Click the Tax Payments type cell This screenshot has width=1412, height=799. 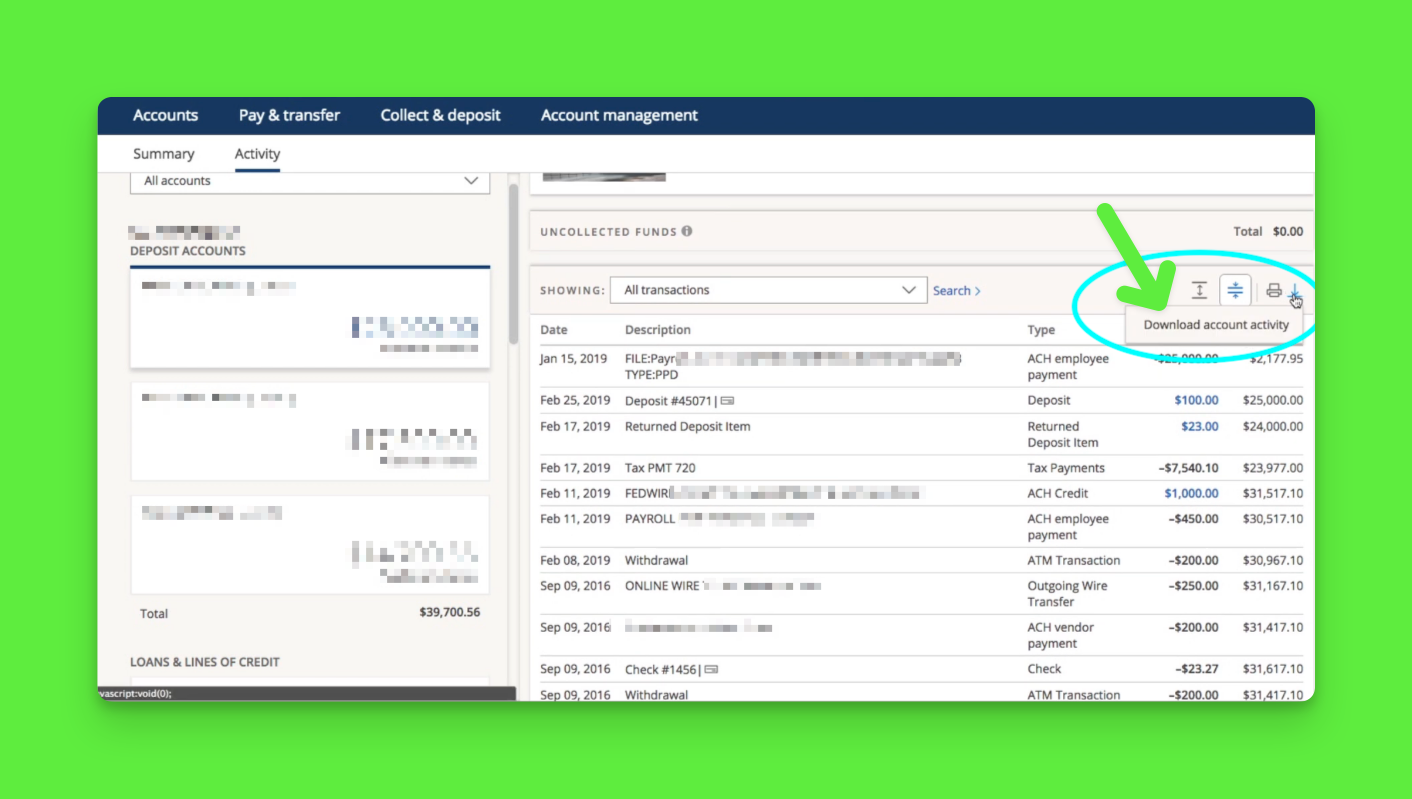pos(1066,468)
